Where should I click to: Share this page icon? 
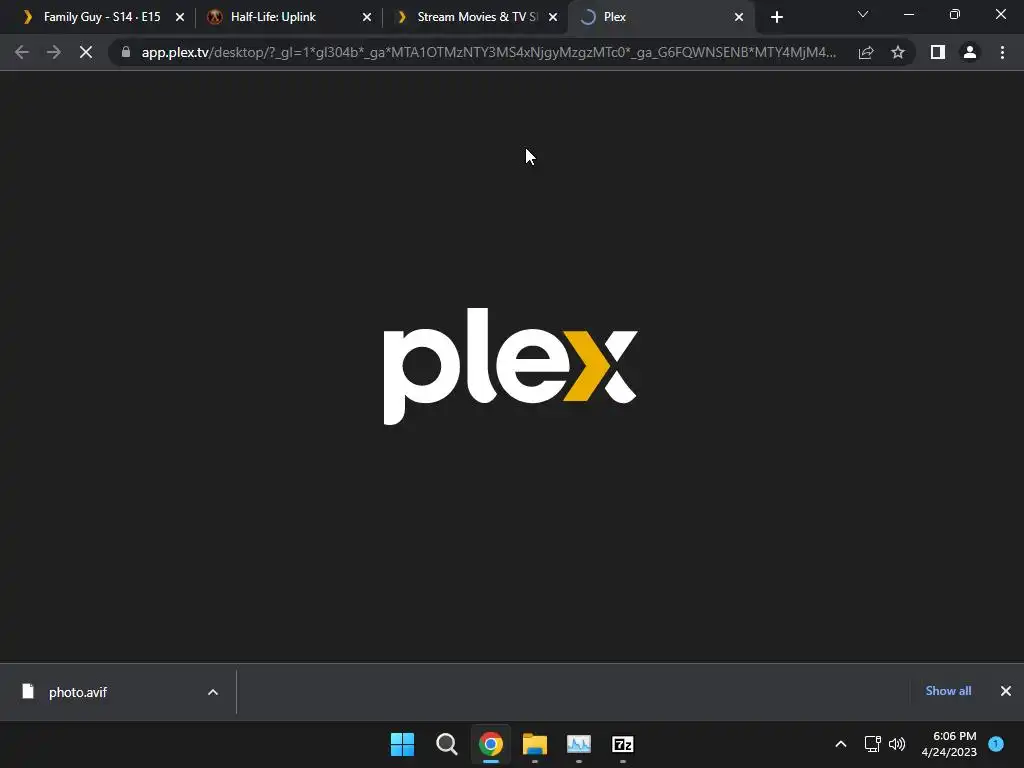[x=866, y=52]
